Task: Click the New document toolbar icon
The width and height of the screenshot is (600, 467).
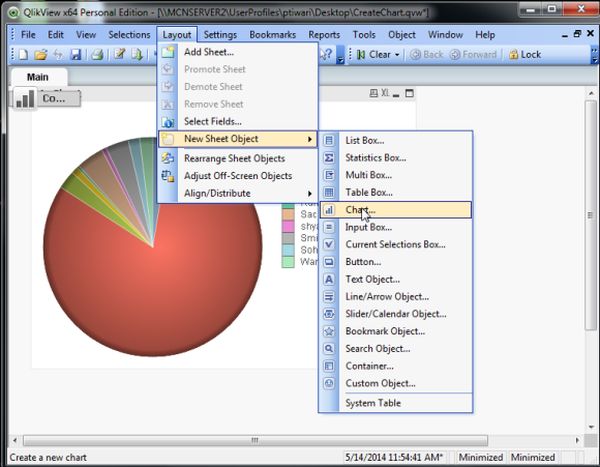Action: [23, 55]
